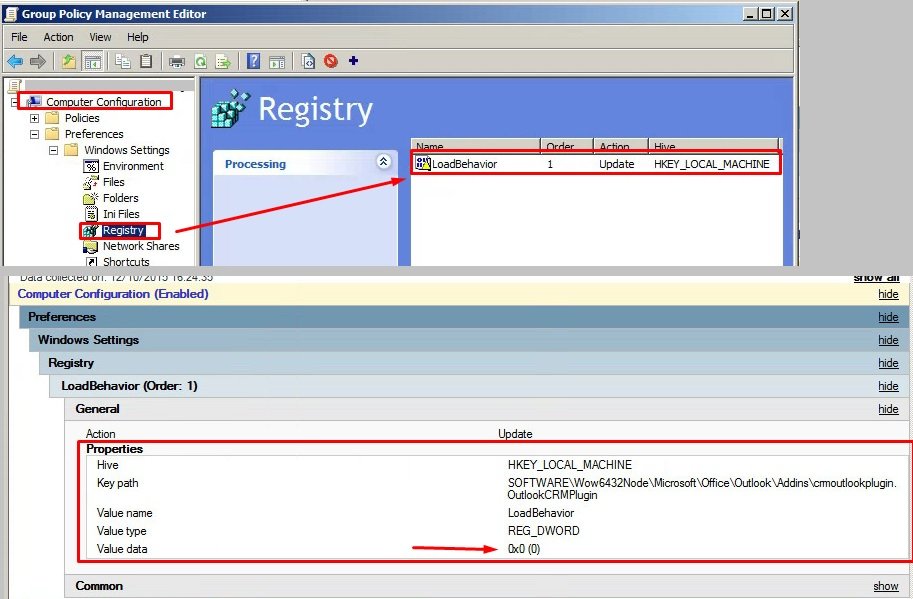Select the LoadBehavior registry entry row
The width and height of the screenshot is (913, 599).
click(x=464, y=164)
